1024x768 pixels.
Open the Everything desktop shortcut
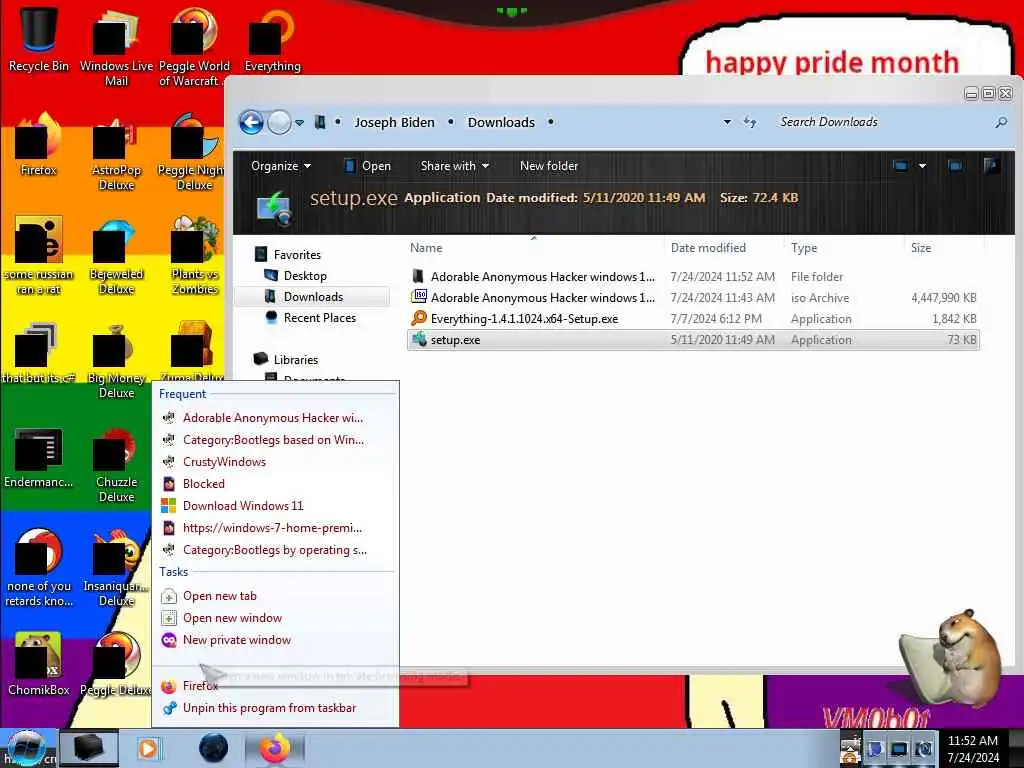pyautogui.click(x=272, y=39)
